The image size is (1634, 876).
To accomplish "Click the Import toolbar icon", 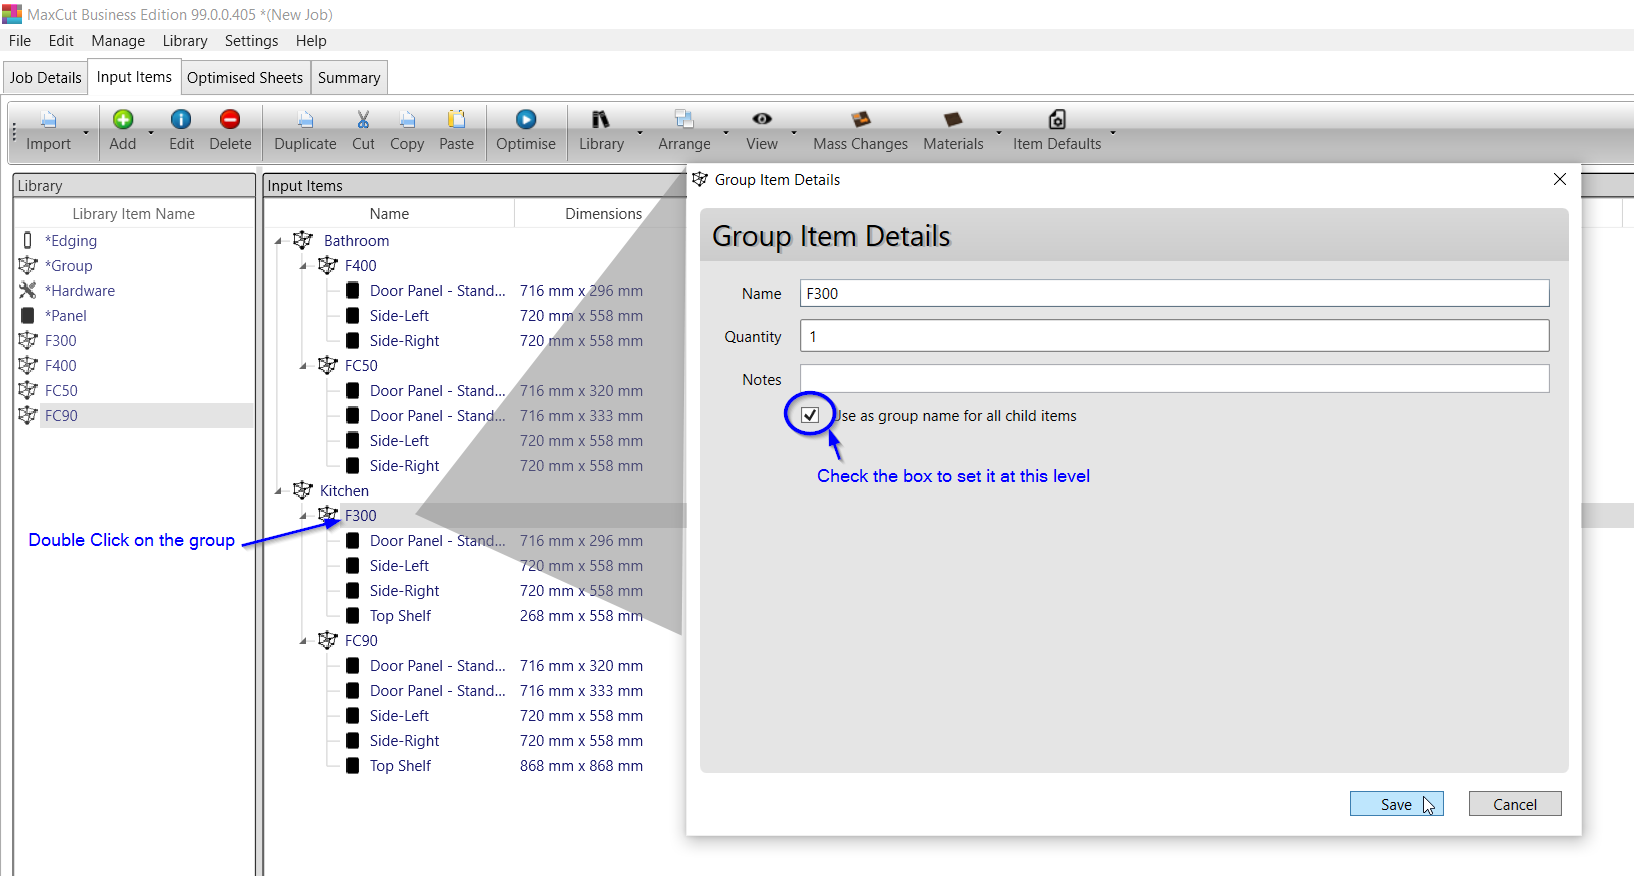I will click(x=48, y=120).
